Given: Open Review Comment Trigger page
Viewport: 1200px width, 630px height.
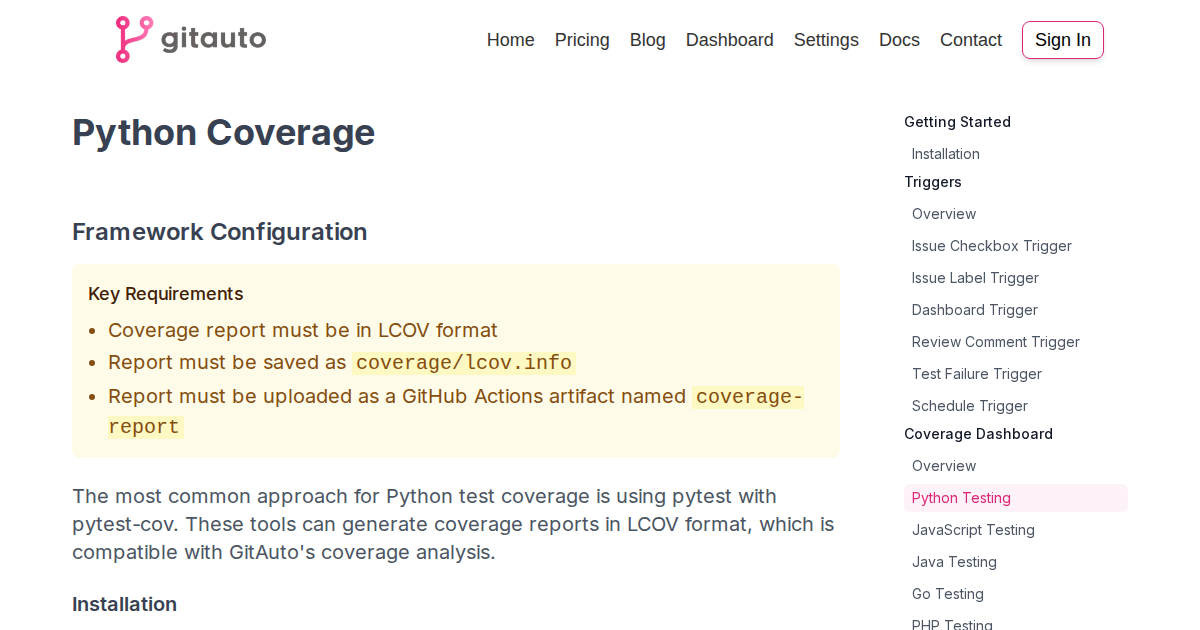Looking at the screenshot, I should [x=995, y=342].
